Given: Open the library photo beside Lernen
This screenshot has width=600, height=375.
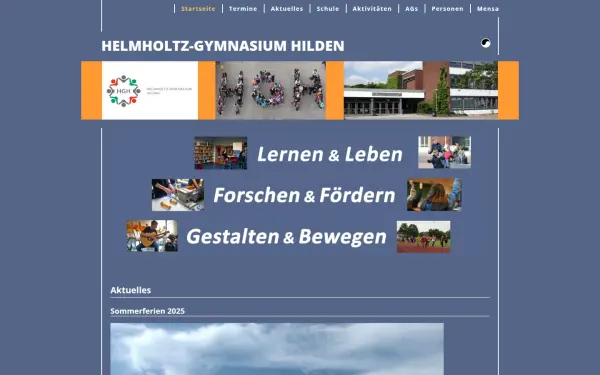Looking at the screenshot, I should click(x=221, y=153).
